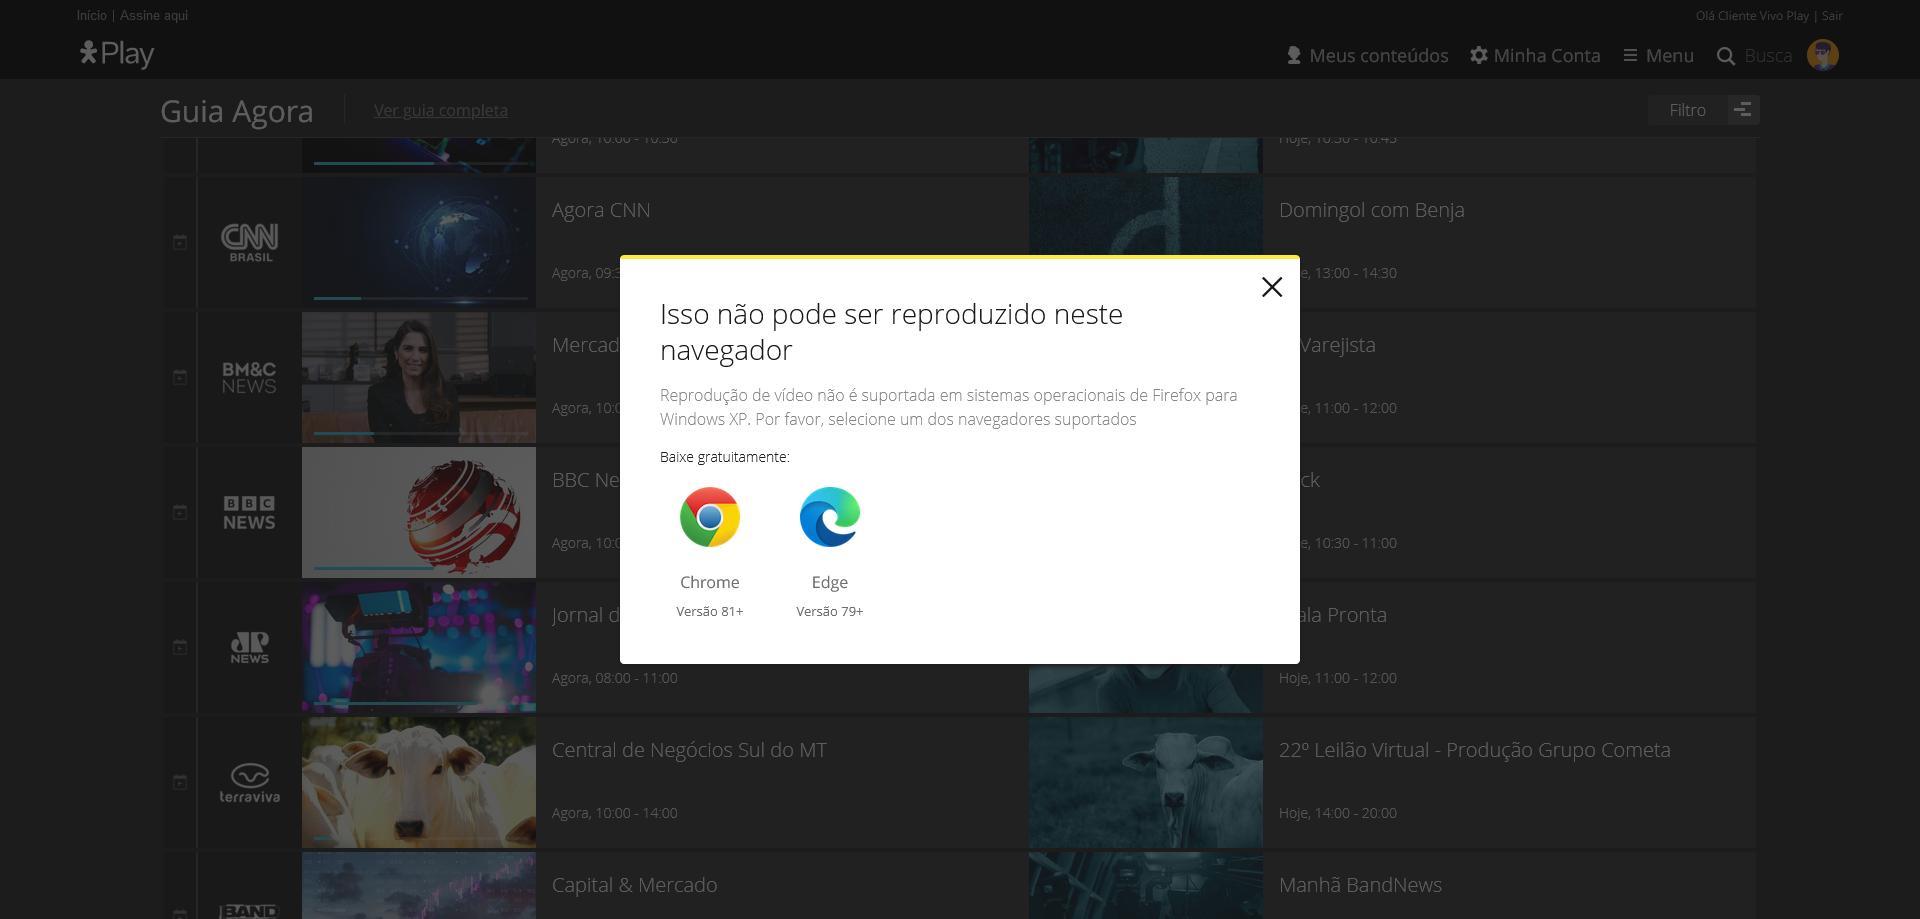The width and height of the screenshot is (1920, 919).
Task: Click Sair to log out
Action: (x=1832, y=15)
